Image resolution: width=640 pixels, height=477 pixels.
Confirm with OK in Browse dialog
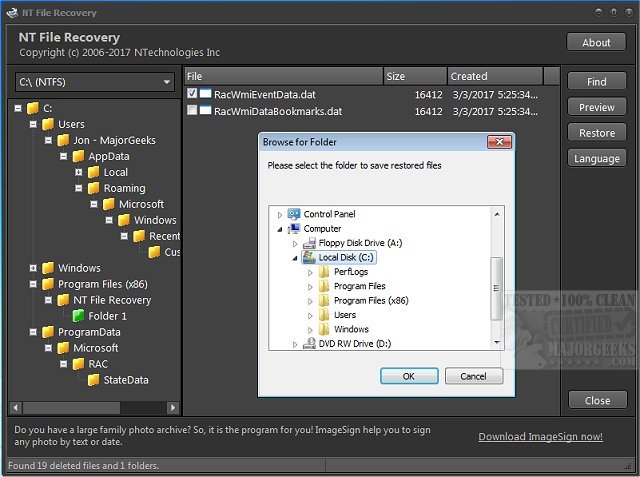tap(409, 376)
